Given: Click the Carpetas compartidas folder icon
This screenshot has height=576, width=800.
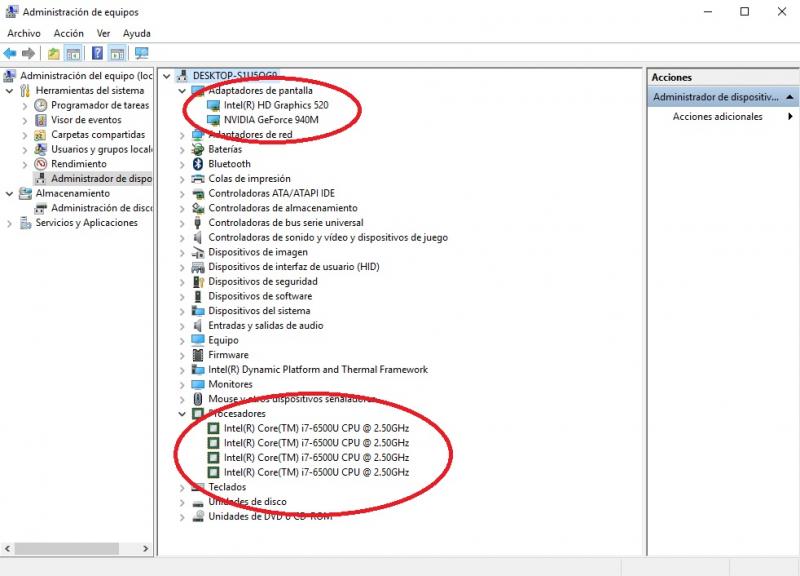Looking at the screenshot, I should coord(41,135).
